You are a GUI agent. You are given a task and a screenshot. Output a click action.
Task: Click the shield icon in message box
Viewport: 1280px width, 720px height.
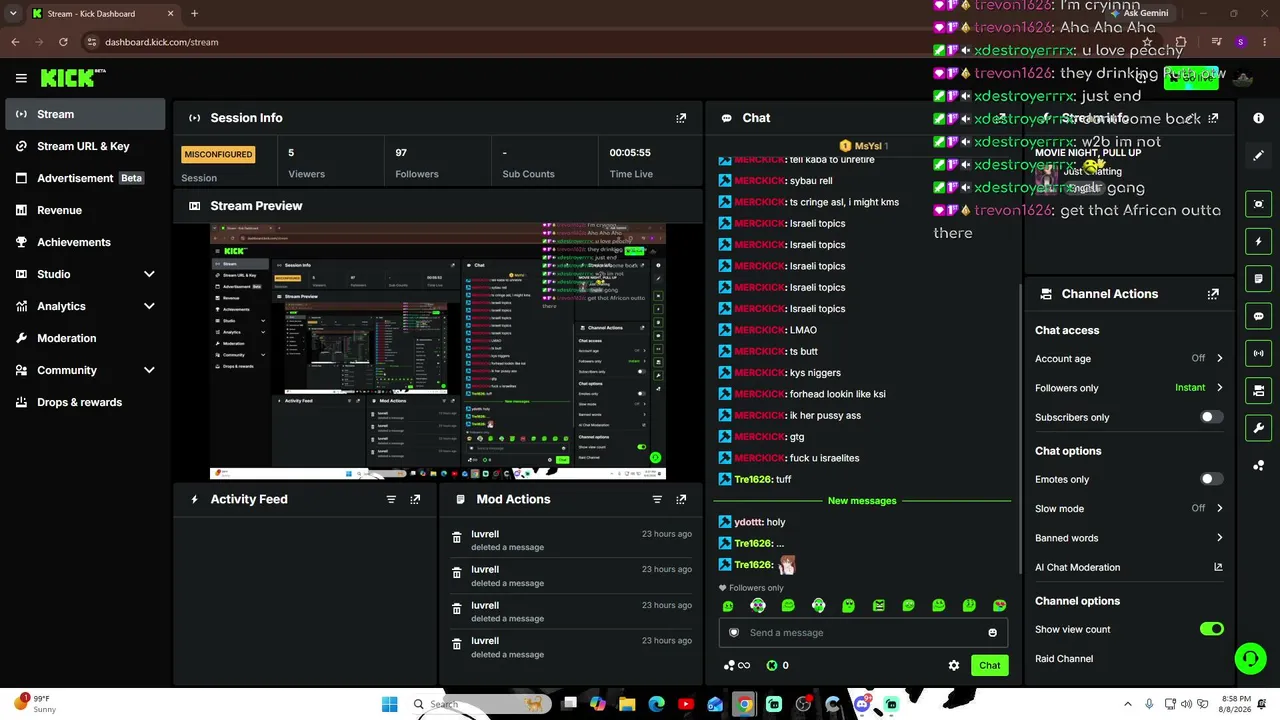[734, 632]
